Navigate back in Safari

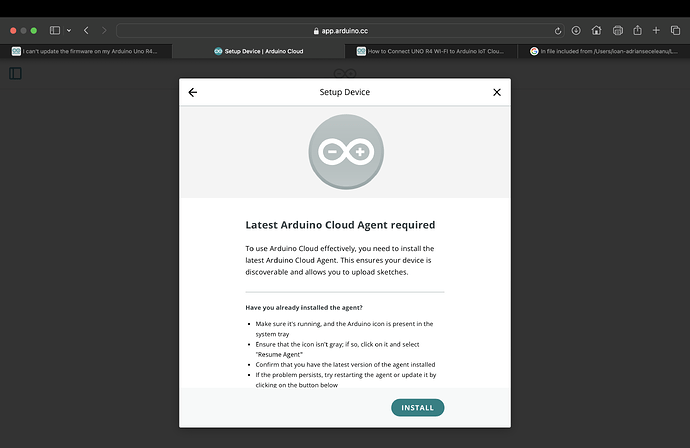click(86, 30)
